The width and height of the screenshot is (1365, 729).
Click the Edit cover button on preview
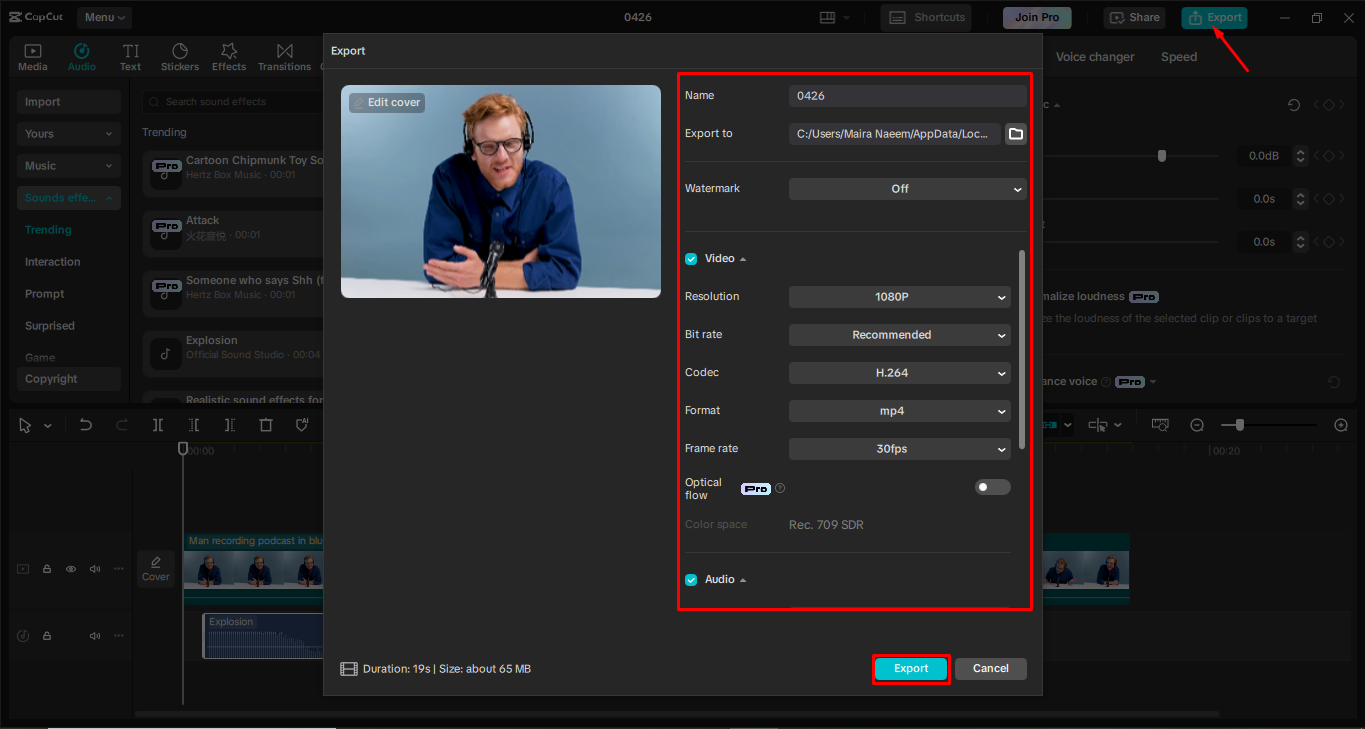pos(387,102)
